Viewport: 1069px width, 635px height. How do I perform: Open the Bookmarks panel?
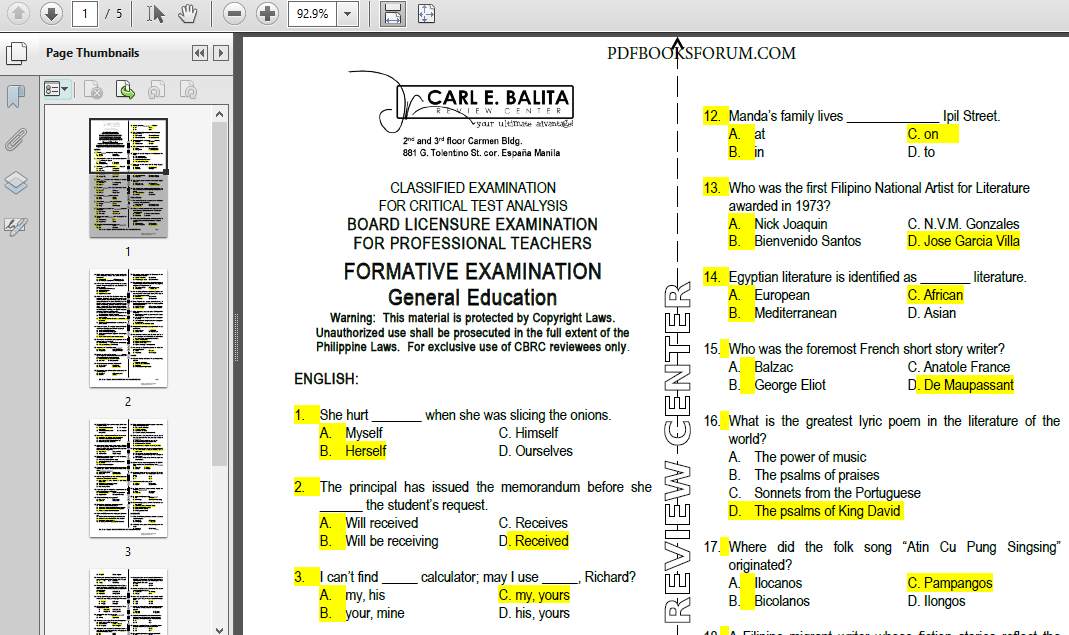point(16,96)
